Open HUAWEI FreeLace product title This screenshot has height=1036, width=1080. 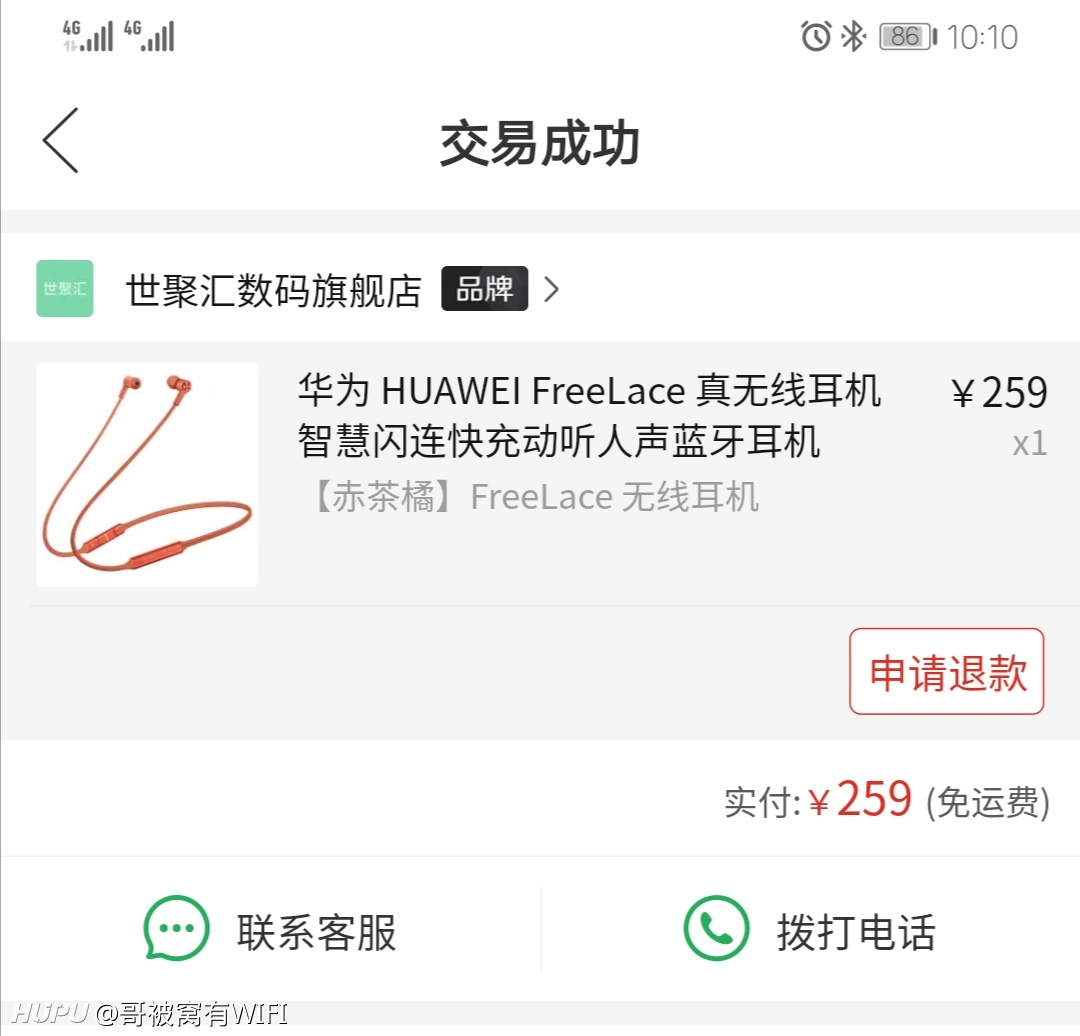[590, 415]
